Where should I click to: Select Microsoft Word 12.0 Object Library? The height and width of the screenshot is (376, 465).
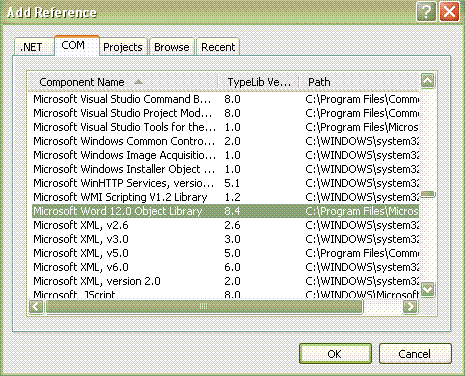225,211
